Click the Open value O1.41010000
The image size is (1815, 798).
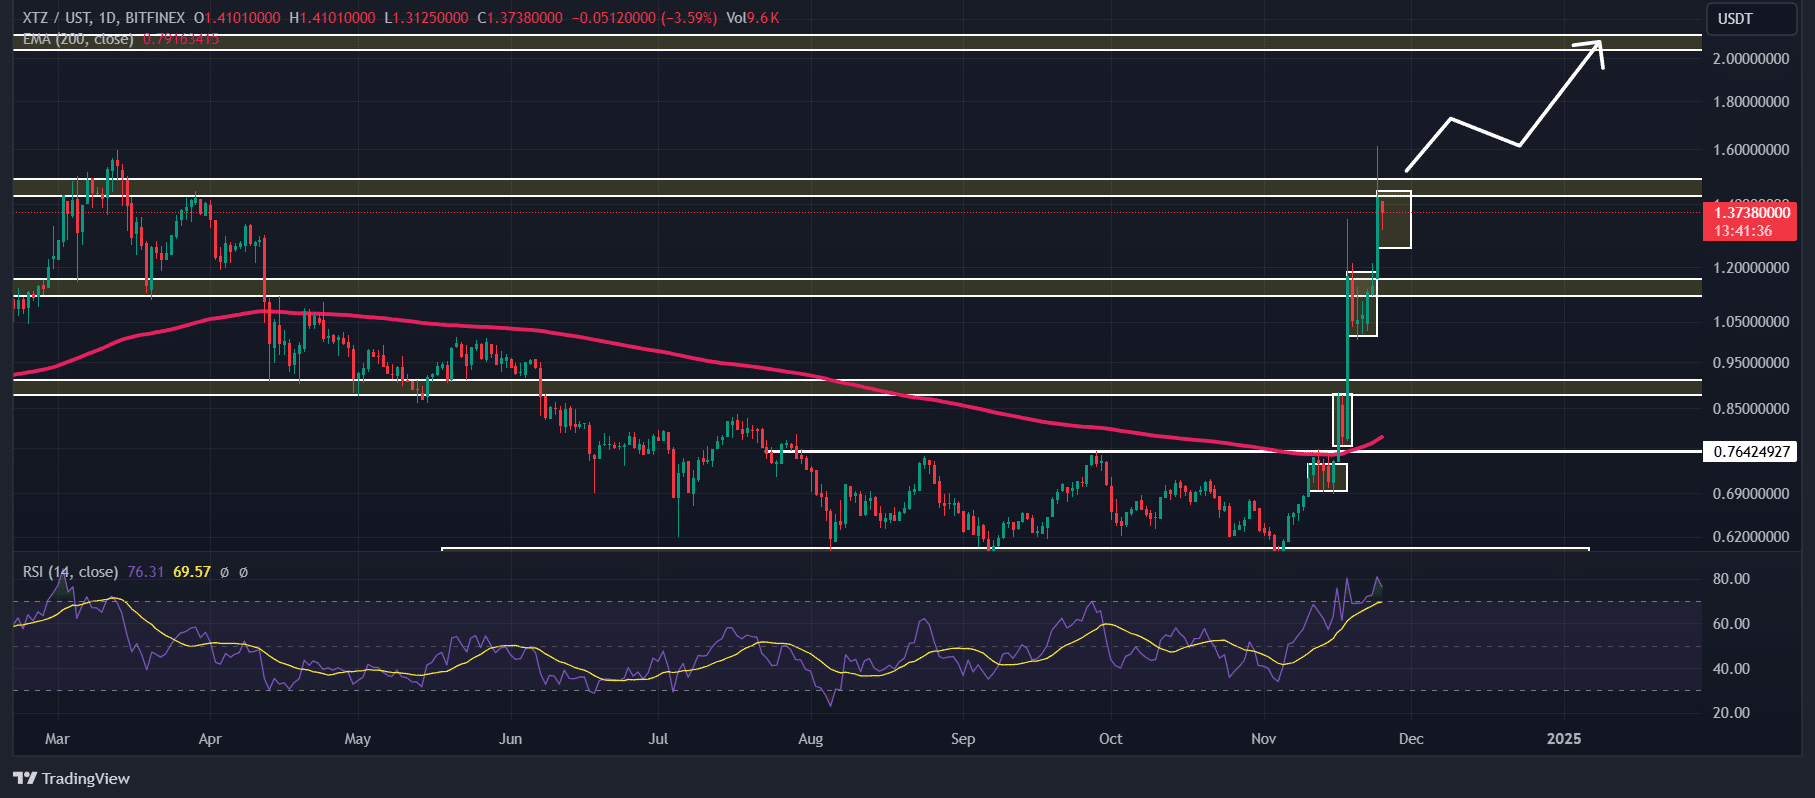[237, 18]
